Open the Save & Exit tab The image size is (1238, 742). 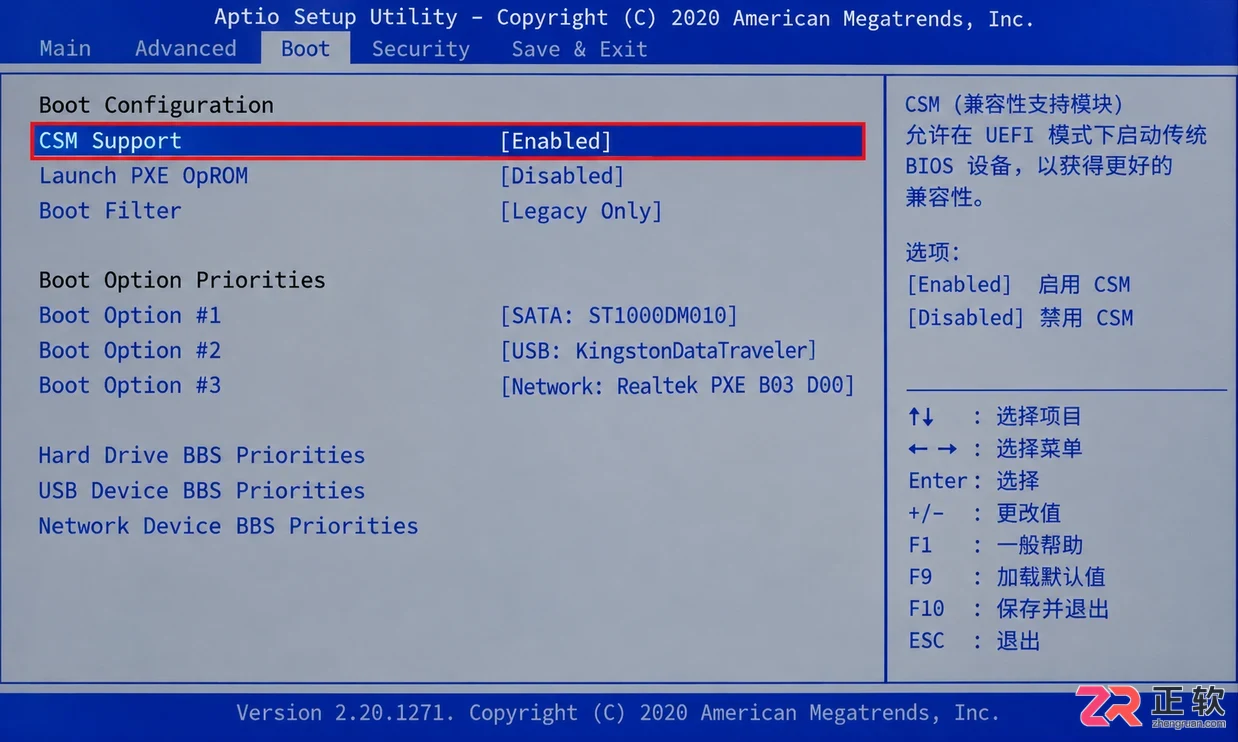(x=579, y=48)
